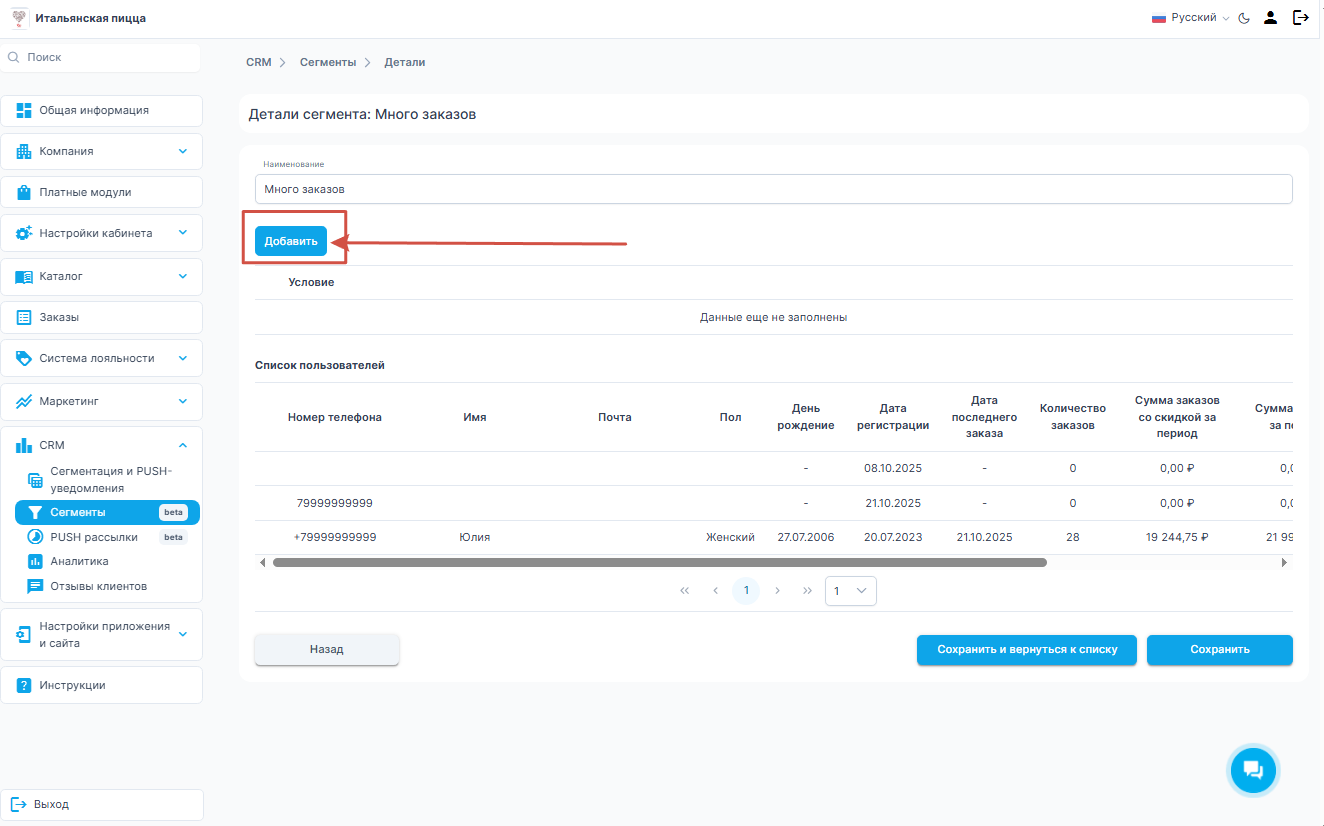
Task: Click the Наименование input field
Action: coord(773,189)
